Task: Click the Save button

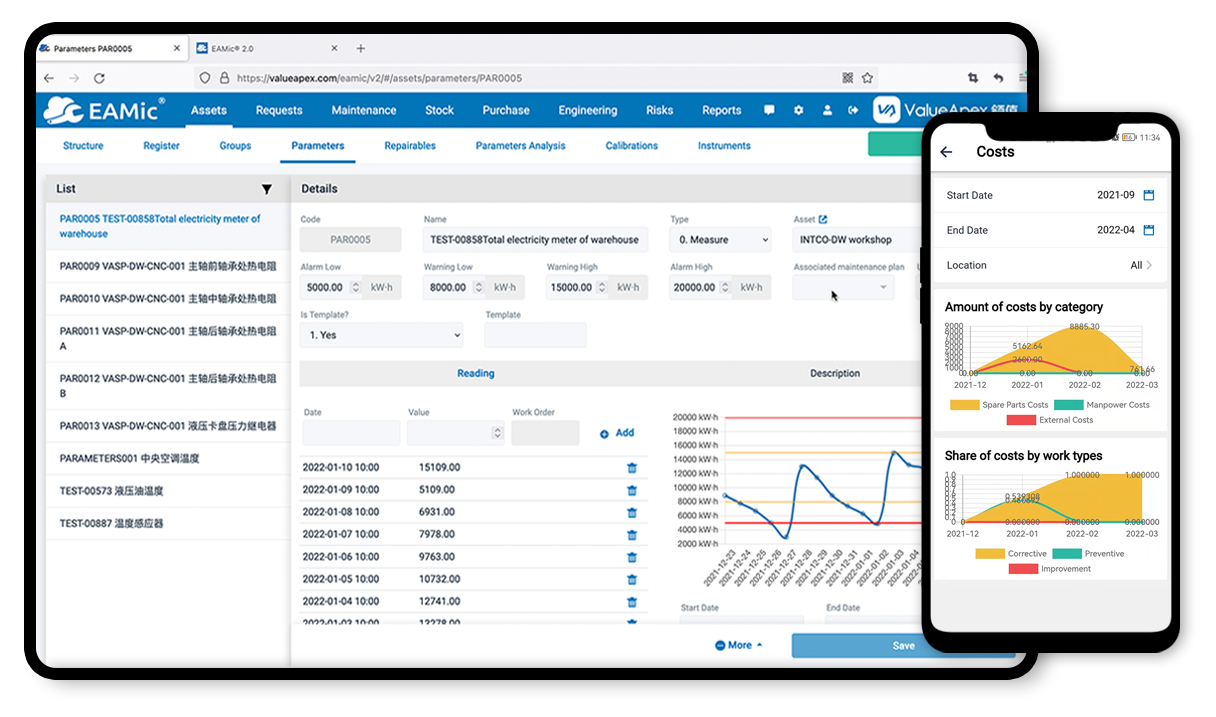Action: [903, 645]
